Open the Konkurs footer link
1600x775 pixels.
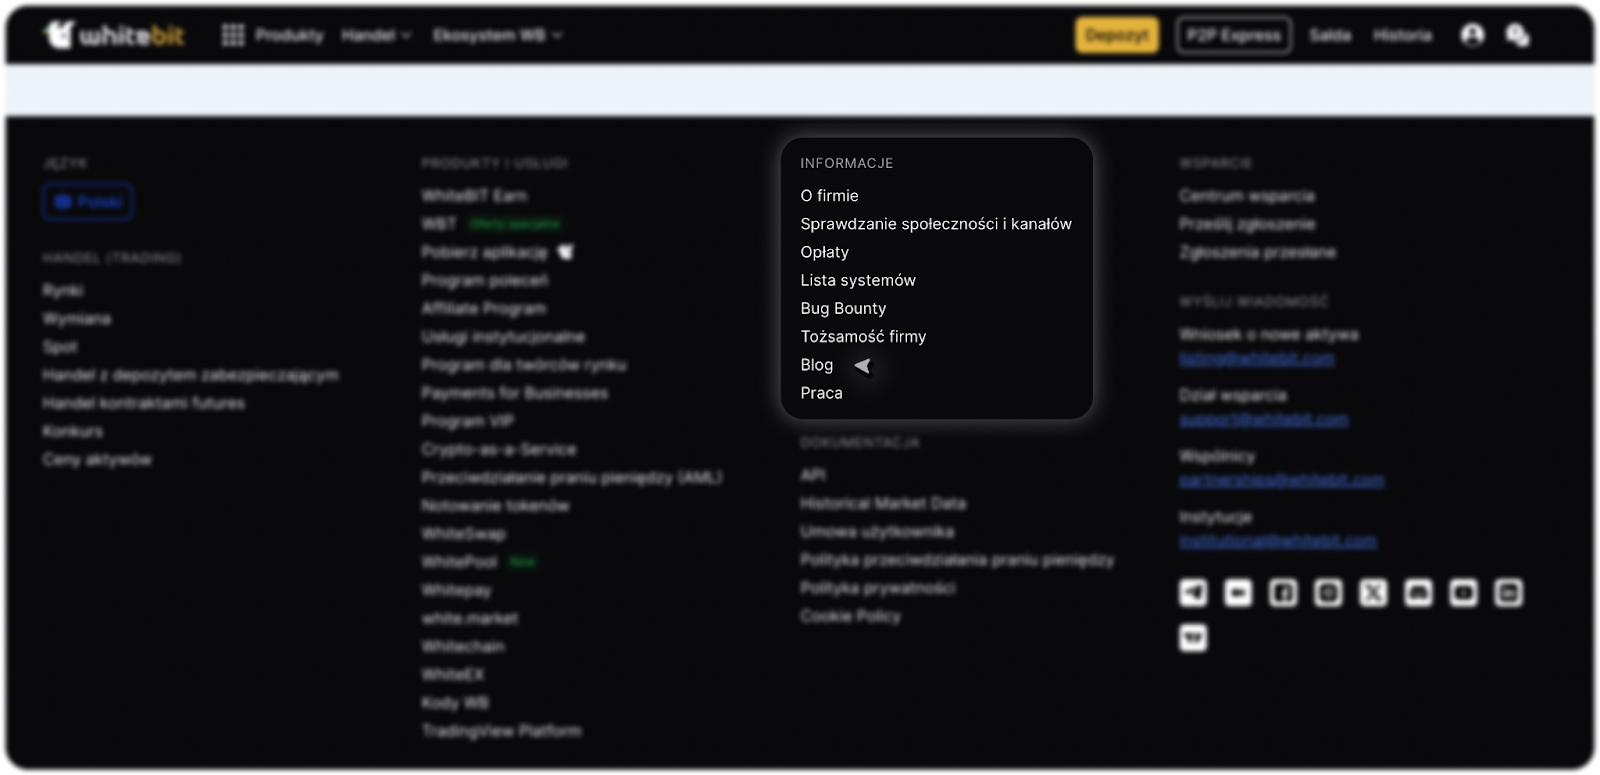pos(72,431)
